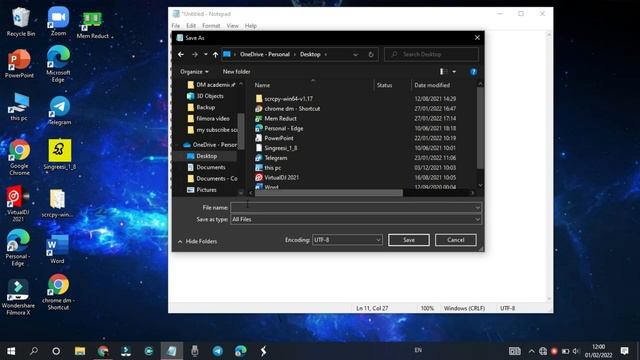Select OneDrive - Personal in navigation pane
The height and width of the screenshot is (360, 640).
(210, 145)
